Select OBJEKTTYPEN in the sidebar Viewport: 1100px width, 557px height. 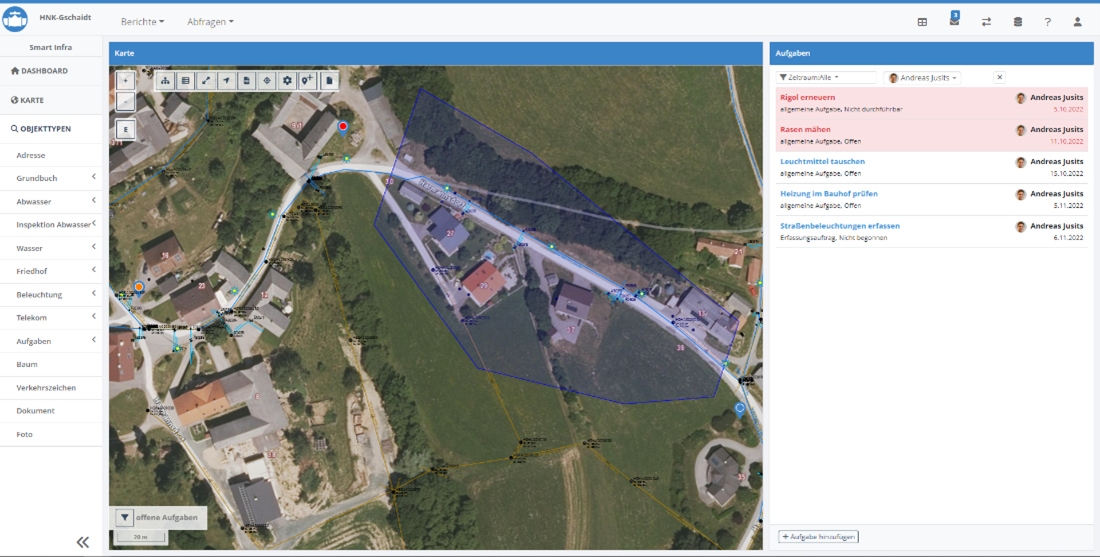[41, 129]
